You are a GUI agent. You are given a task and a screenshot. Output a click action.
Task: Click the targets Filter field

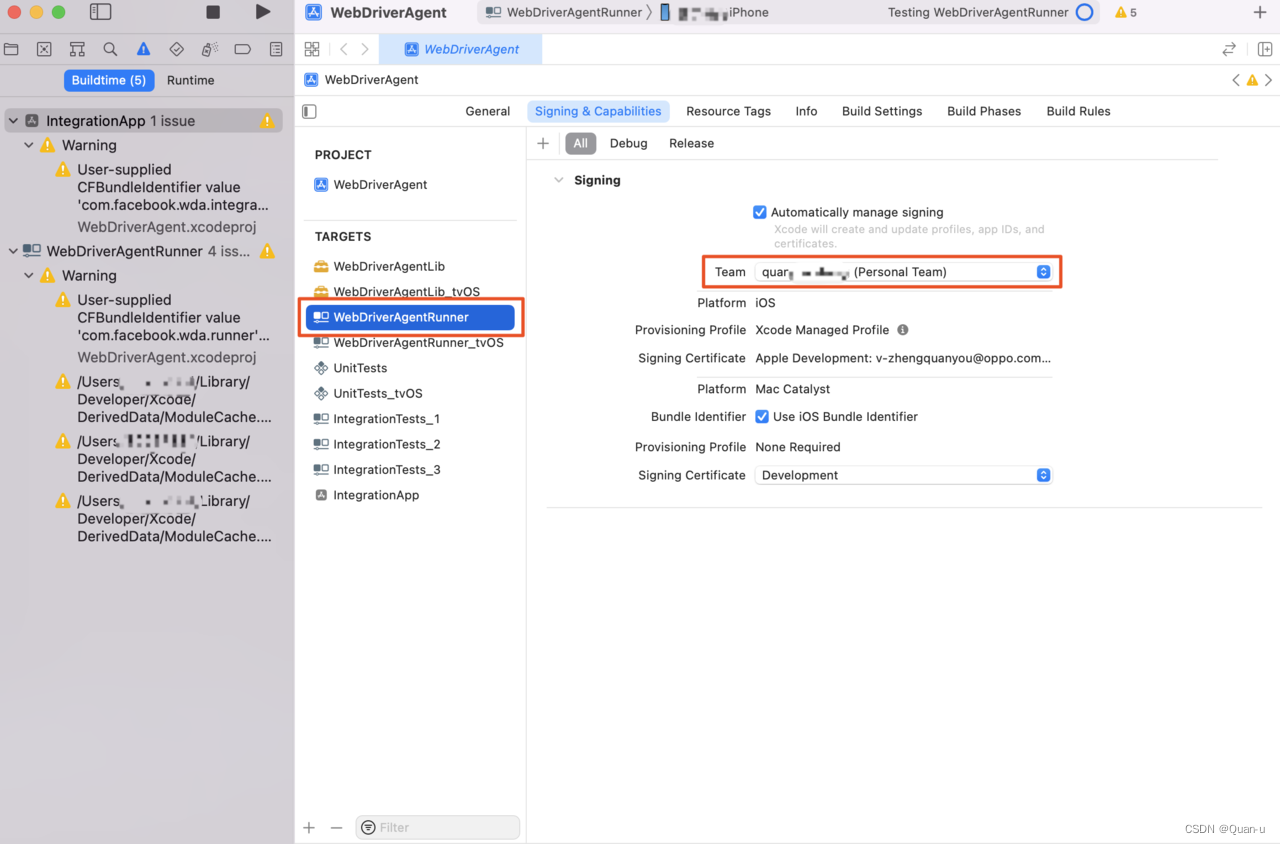click(x=438, y=828)
